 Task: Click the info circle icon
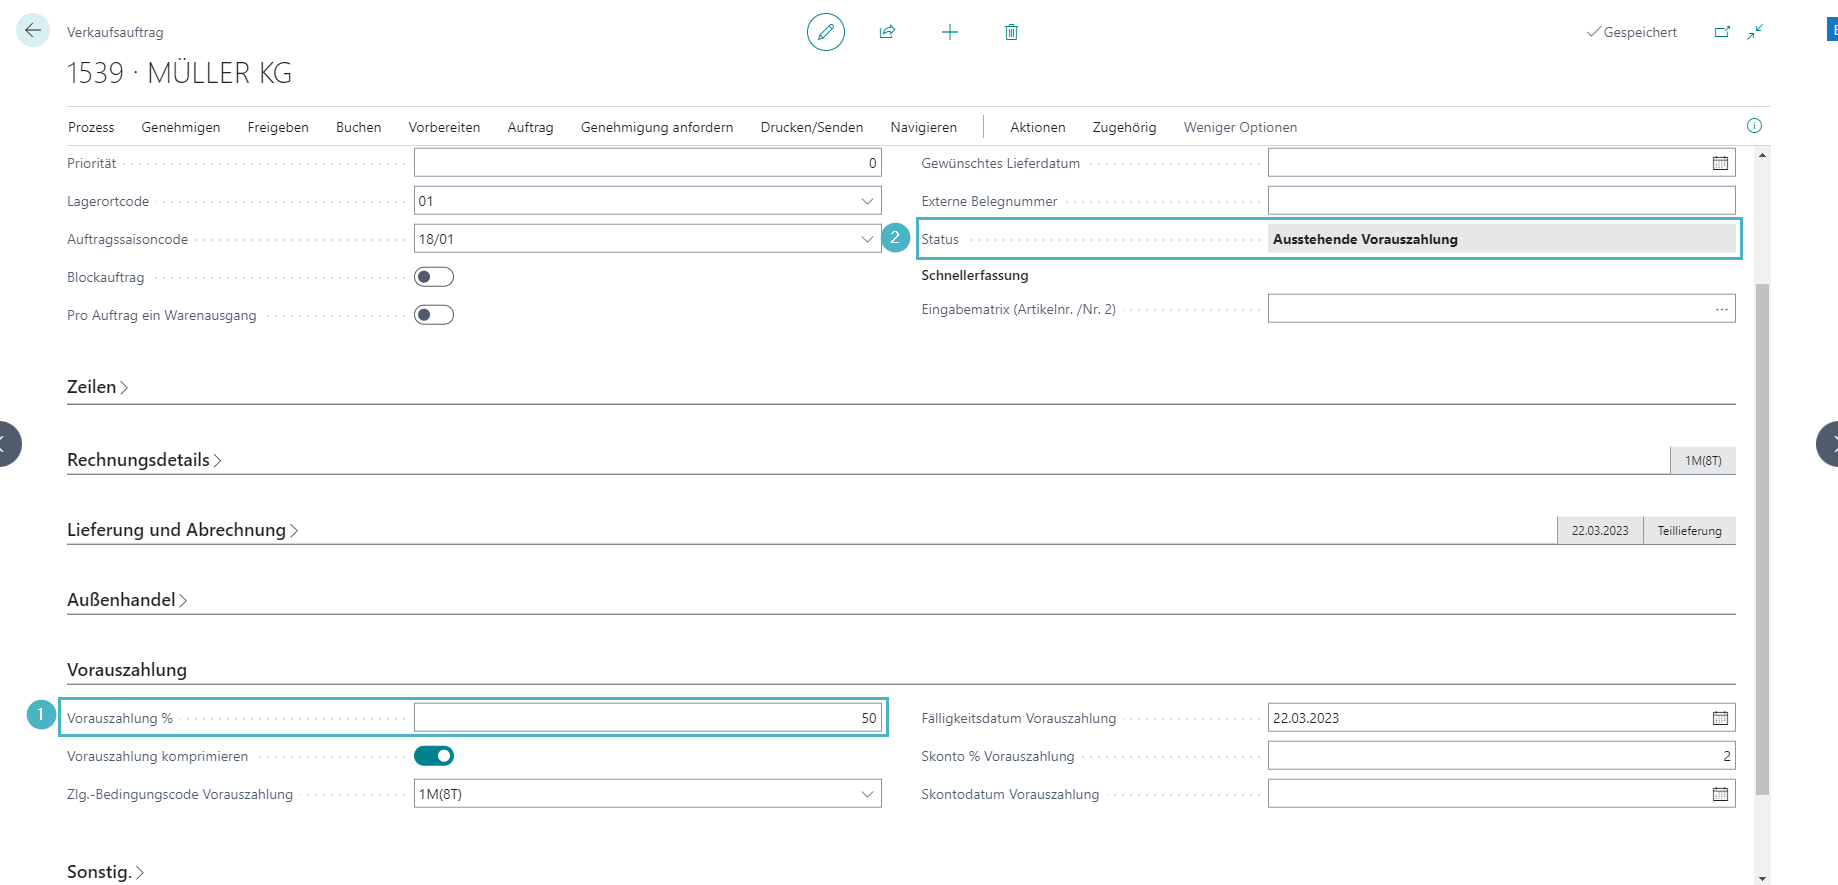[1754, 126]
